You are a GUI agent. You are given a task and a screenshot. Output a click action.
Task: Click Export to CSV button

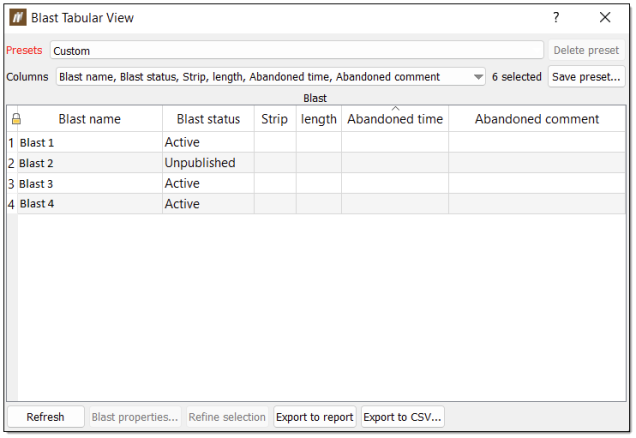point(403,417)
